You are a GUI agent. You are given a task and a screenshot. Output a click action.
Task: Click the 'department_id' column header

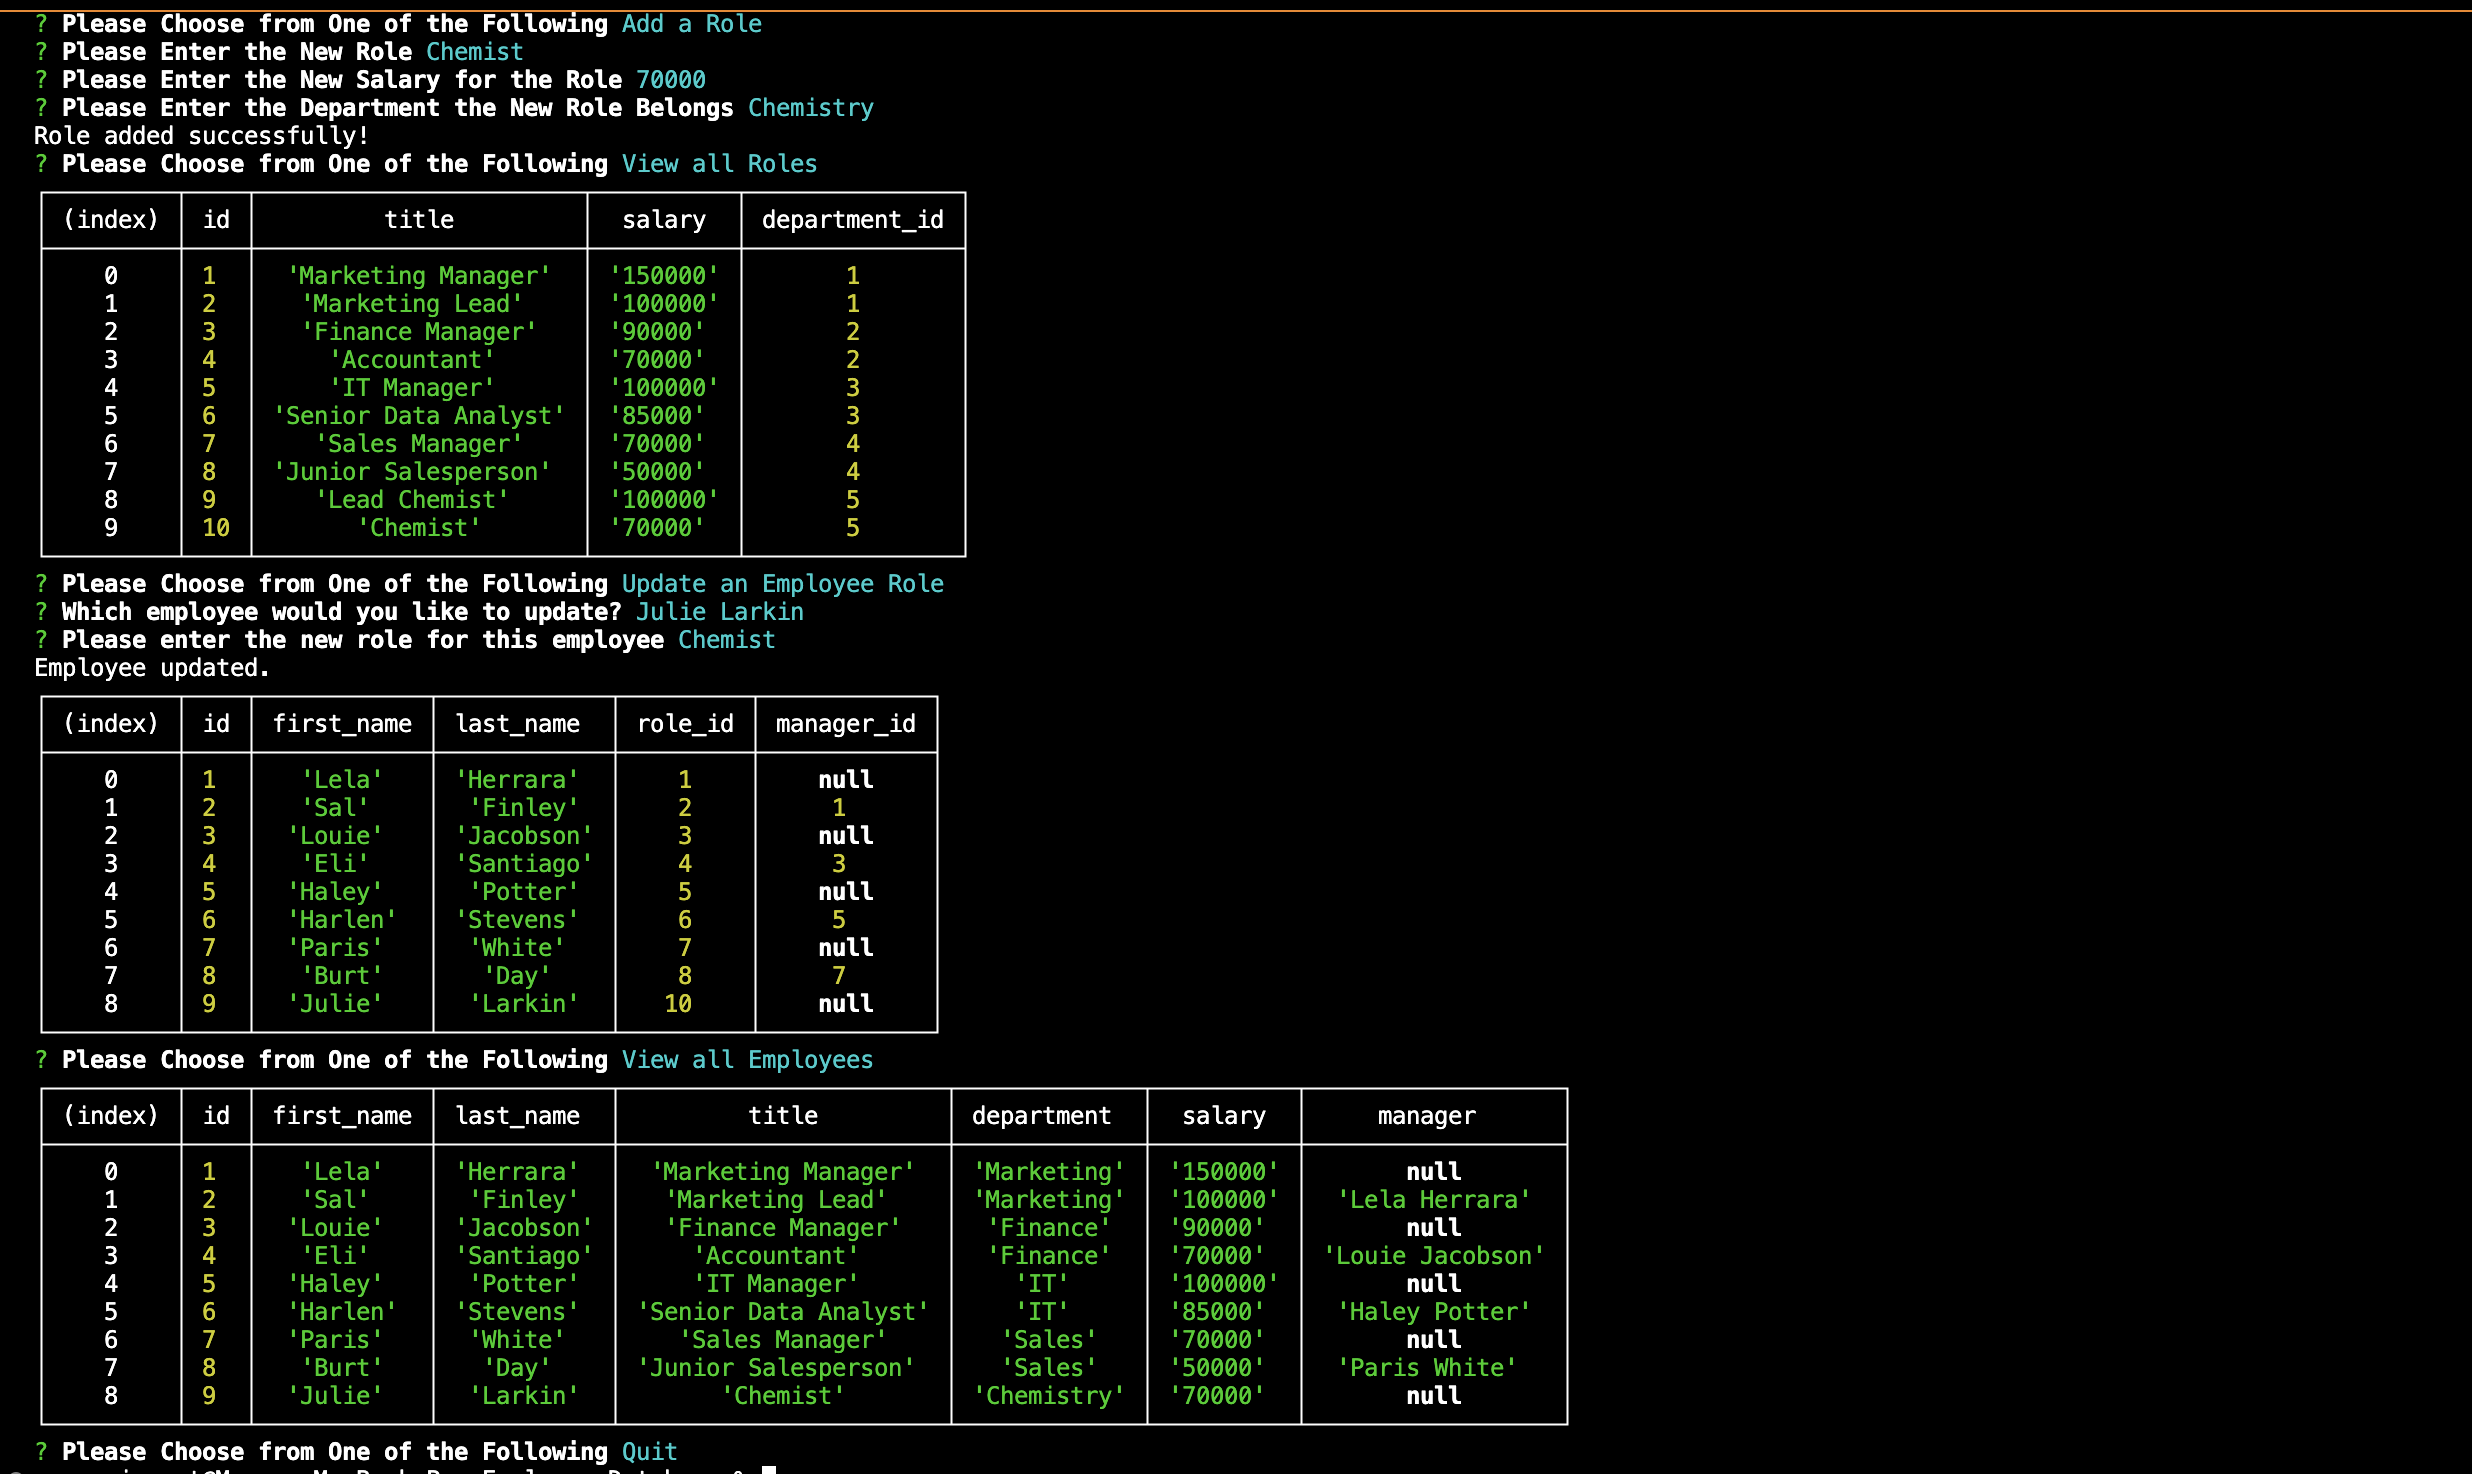click(x=852, y=220)
